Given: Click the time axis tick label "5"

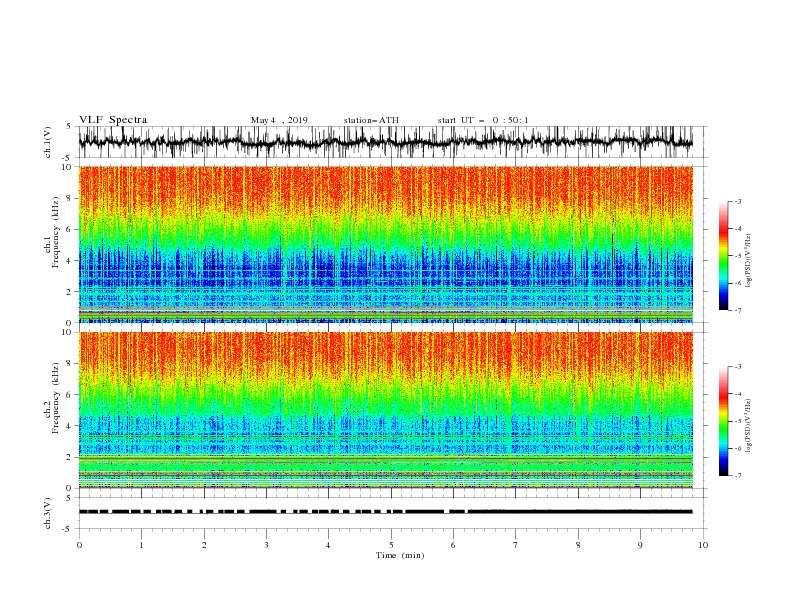Looking at the screenshot, I should [x=391, y=545].
